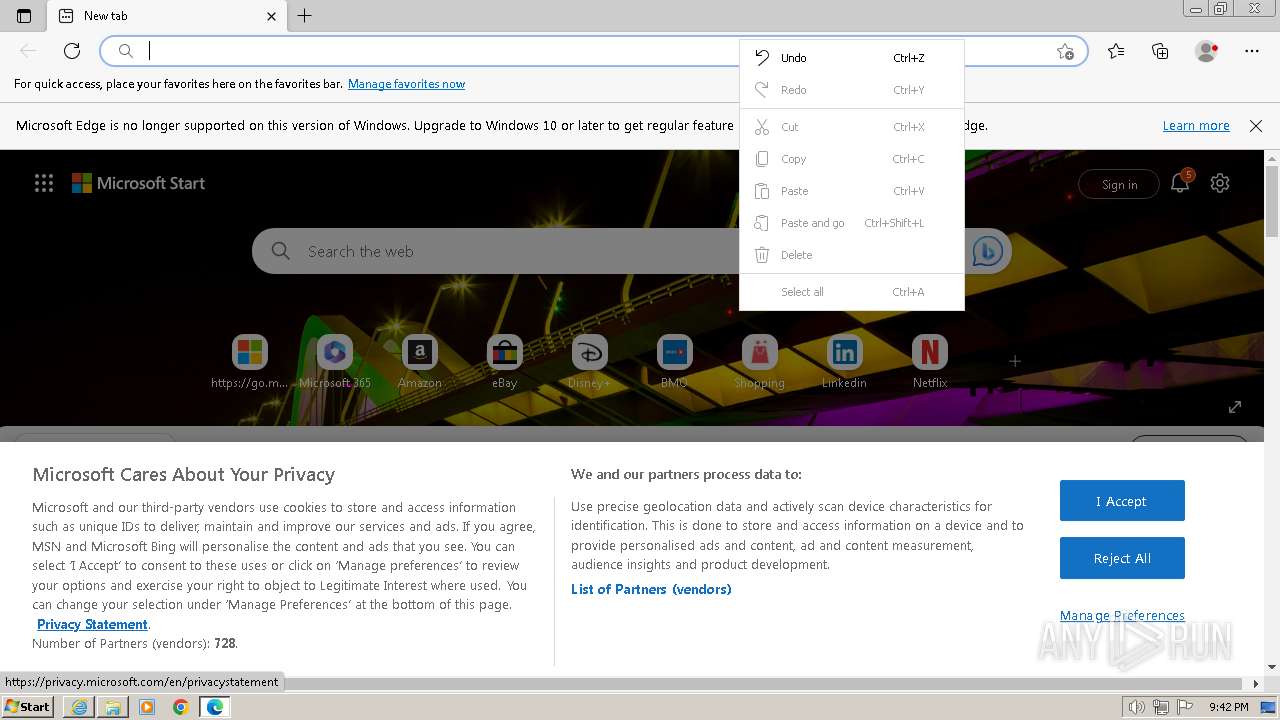Refresh the page with reload icon

[72, 51]
